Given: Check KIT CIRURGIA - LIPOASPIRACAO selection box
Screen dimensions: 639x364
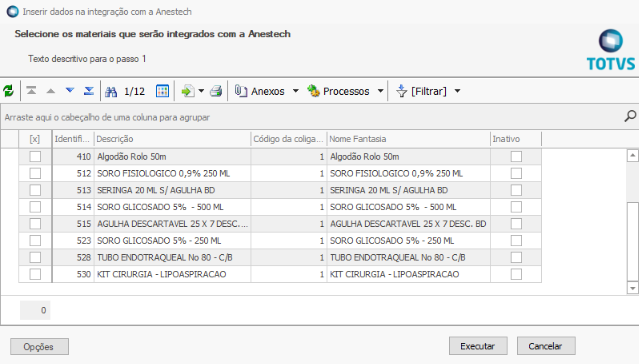Looking at the screenshot, I should click(x=35, y=274).
